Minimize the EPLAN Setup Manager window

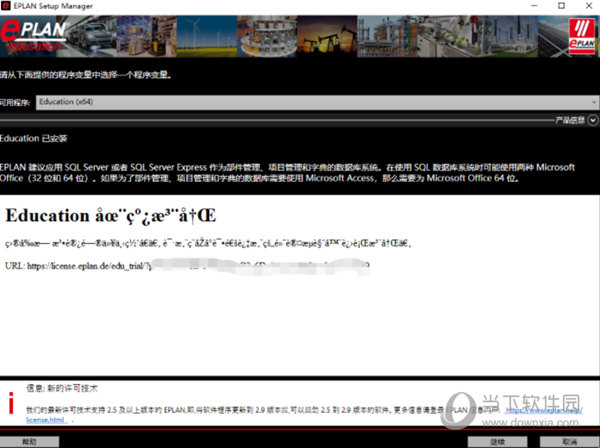tap(535, 6)
